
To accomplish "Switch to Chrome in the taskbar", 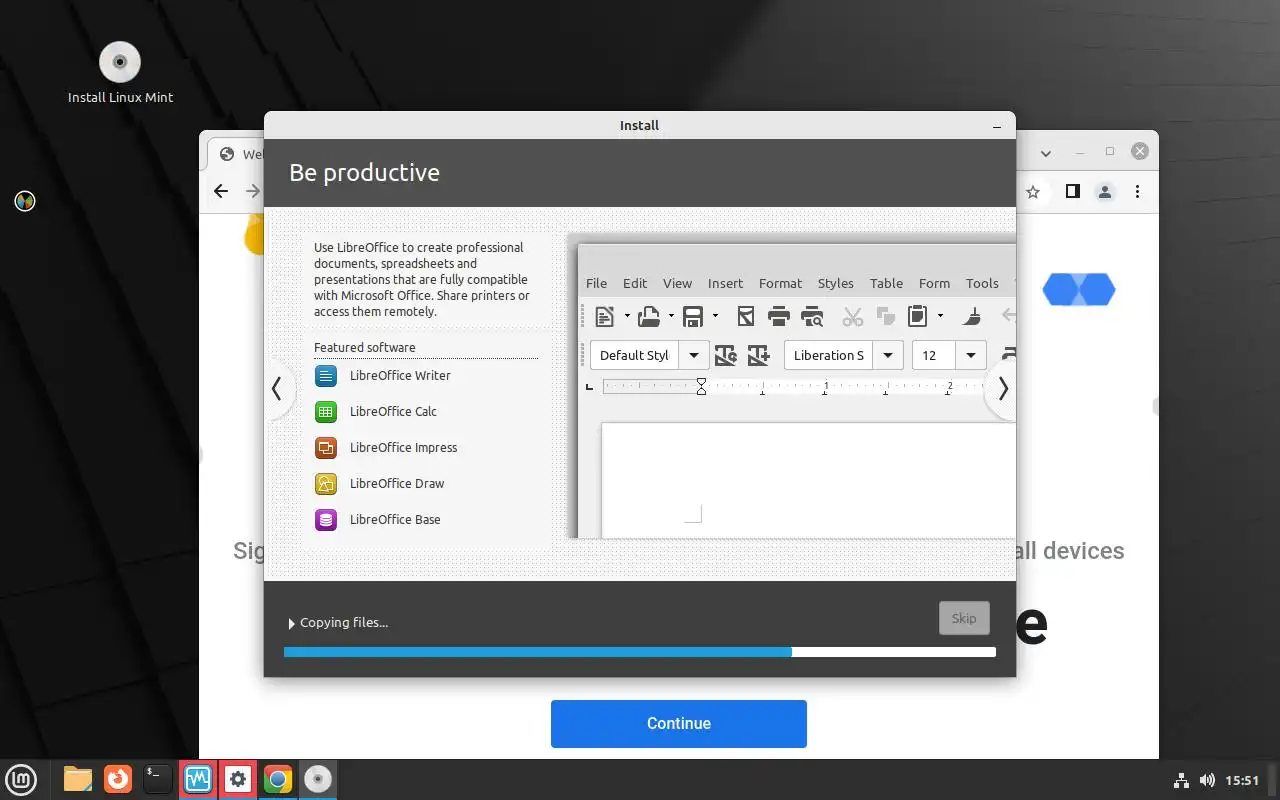I will [x=278, y=779].
